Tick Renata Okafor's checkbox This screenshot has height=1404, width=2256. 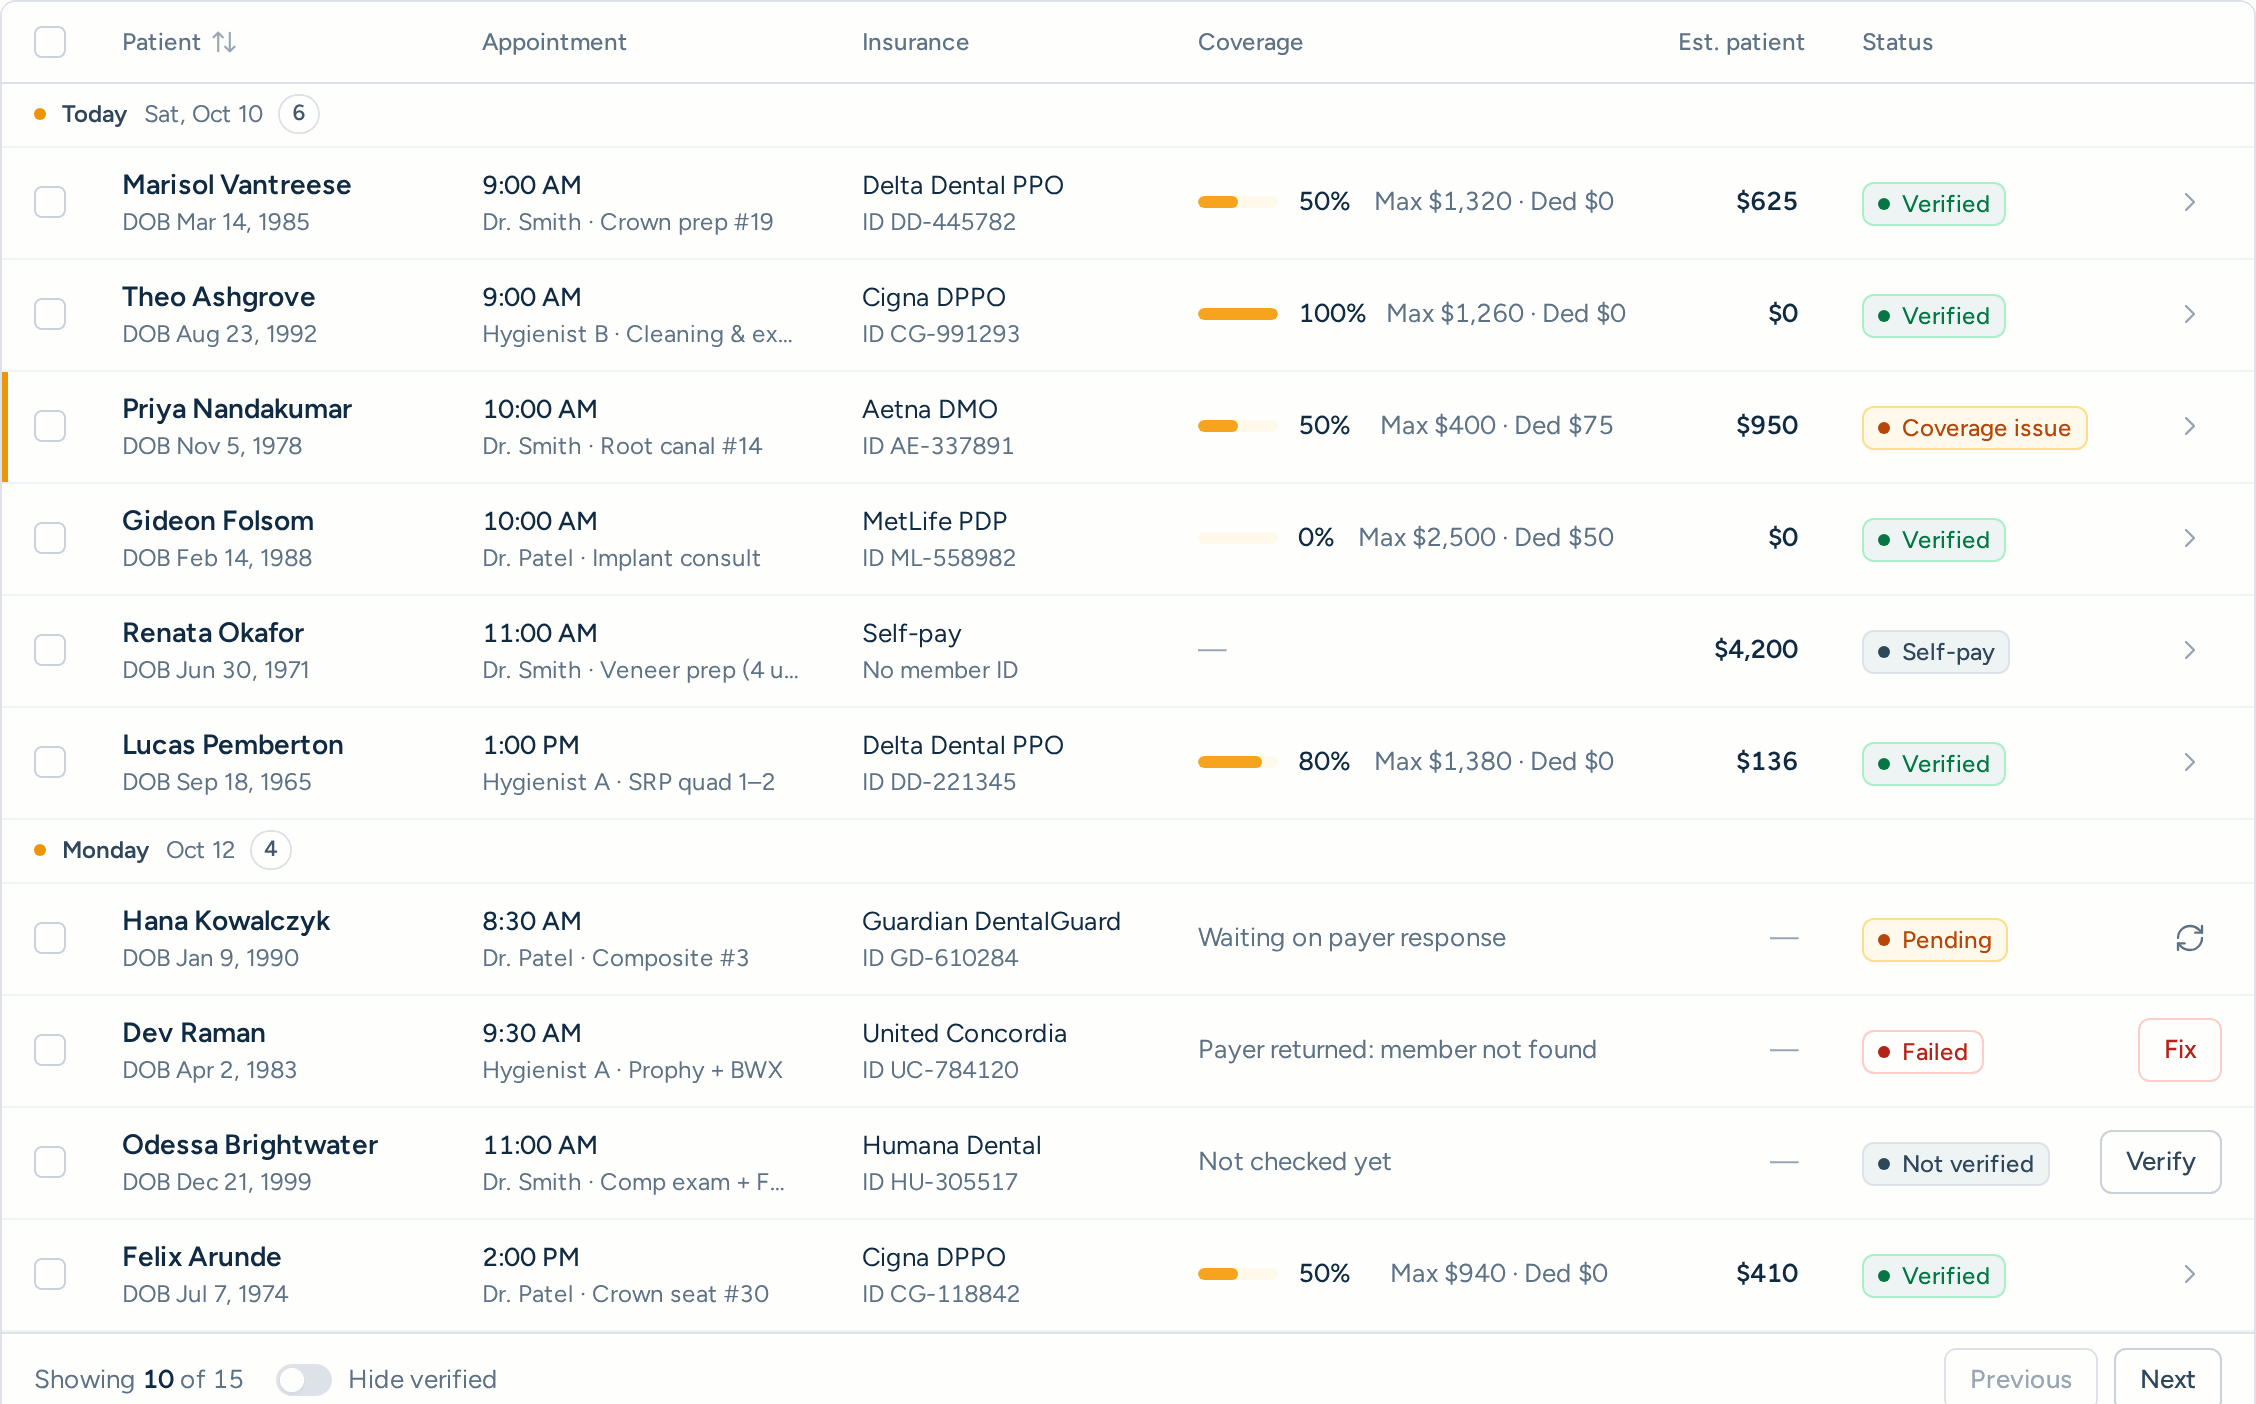click(x=50, y=650)
